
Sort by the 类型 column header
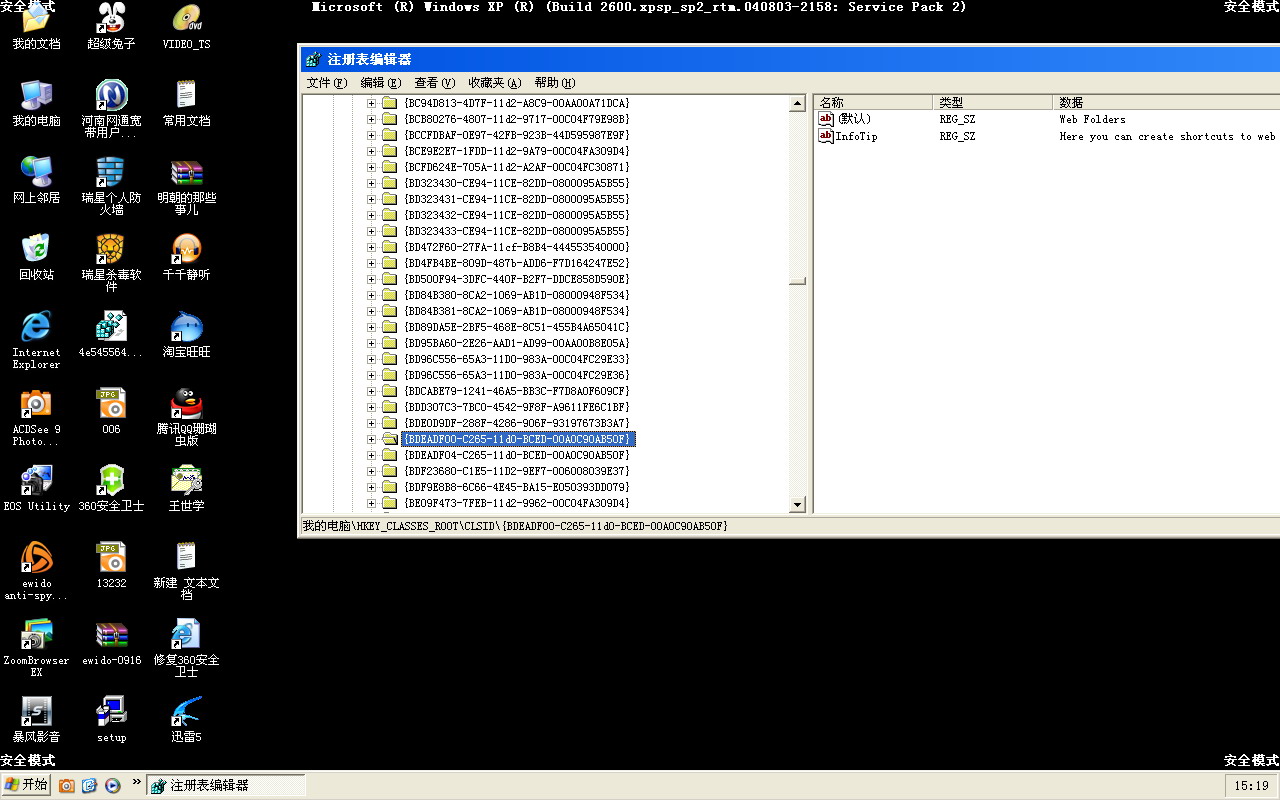(993, 102)
